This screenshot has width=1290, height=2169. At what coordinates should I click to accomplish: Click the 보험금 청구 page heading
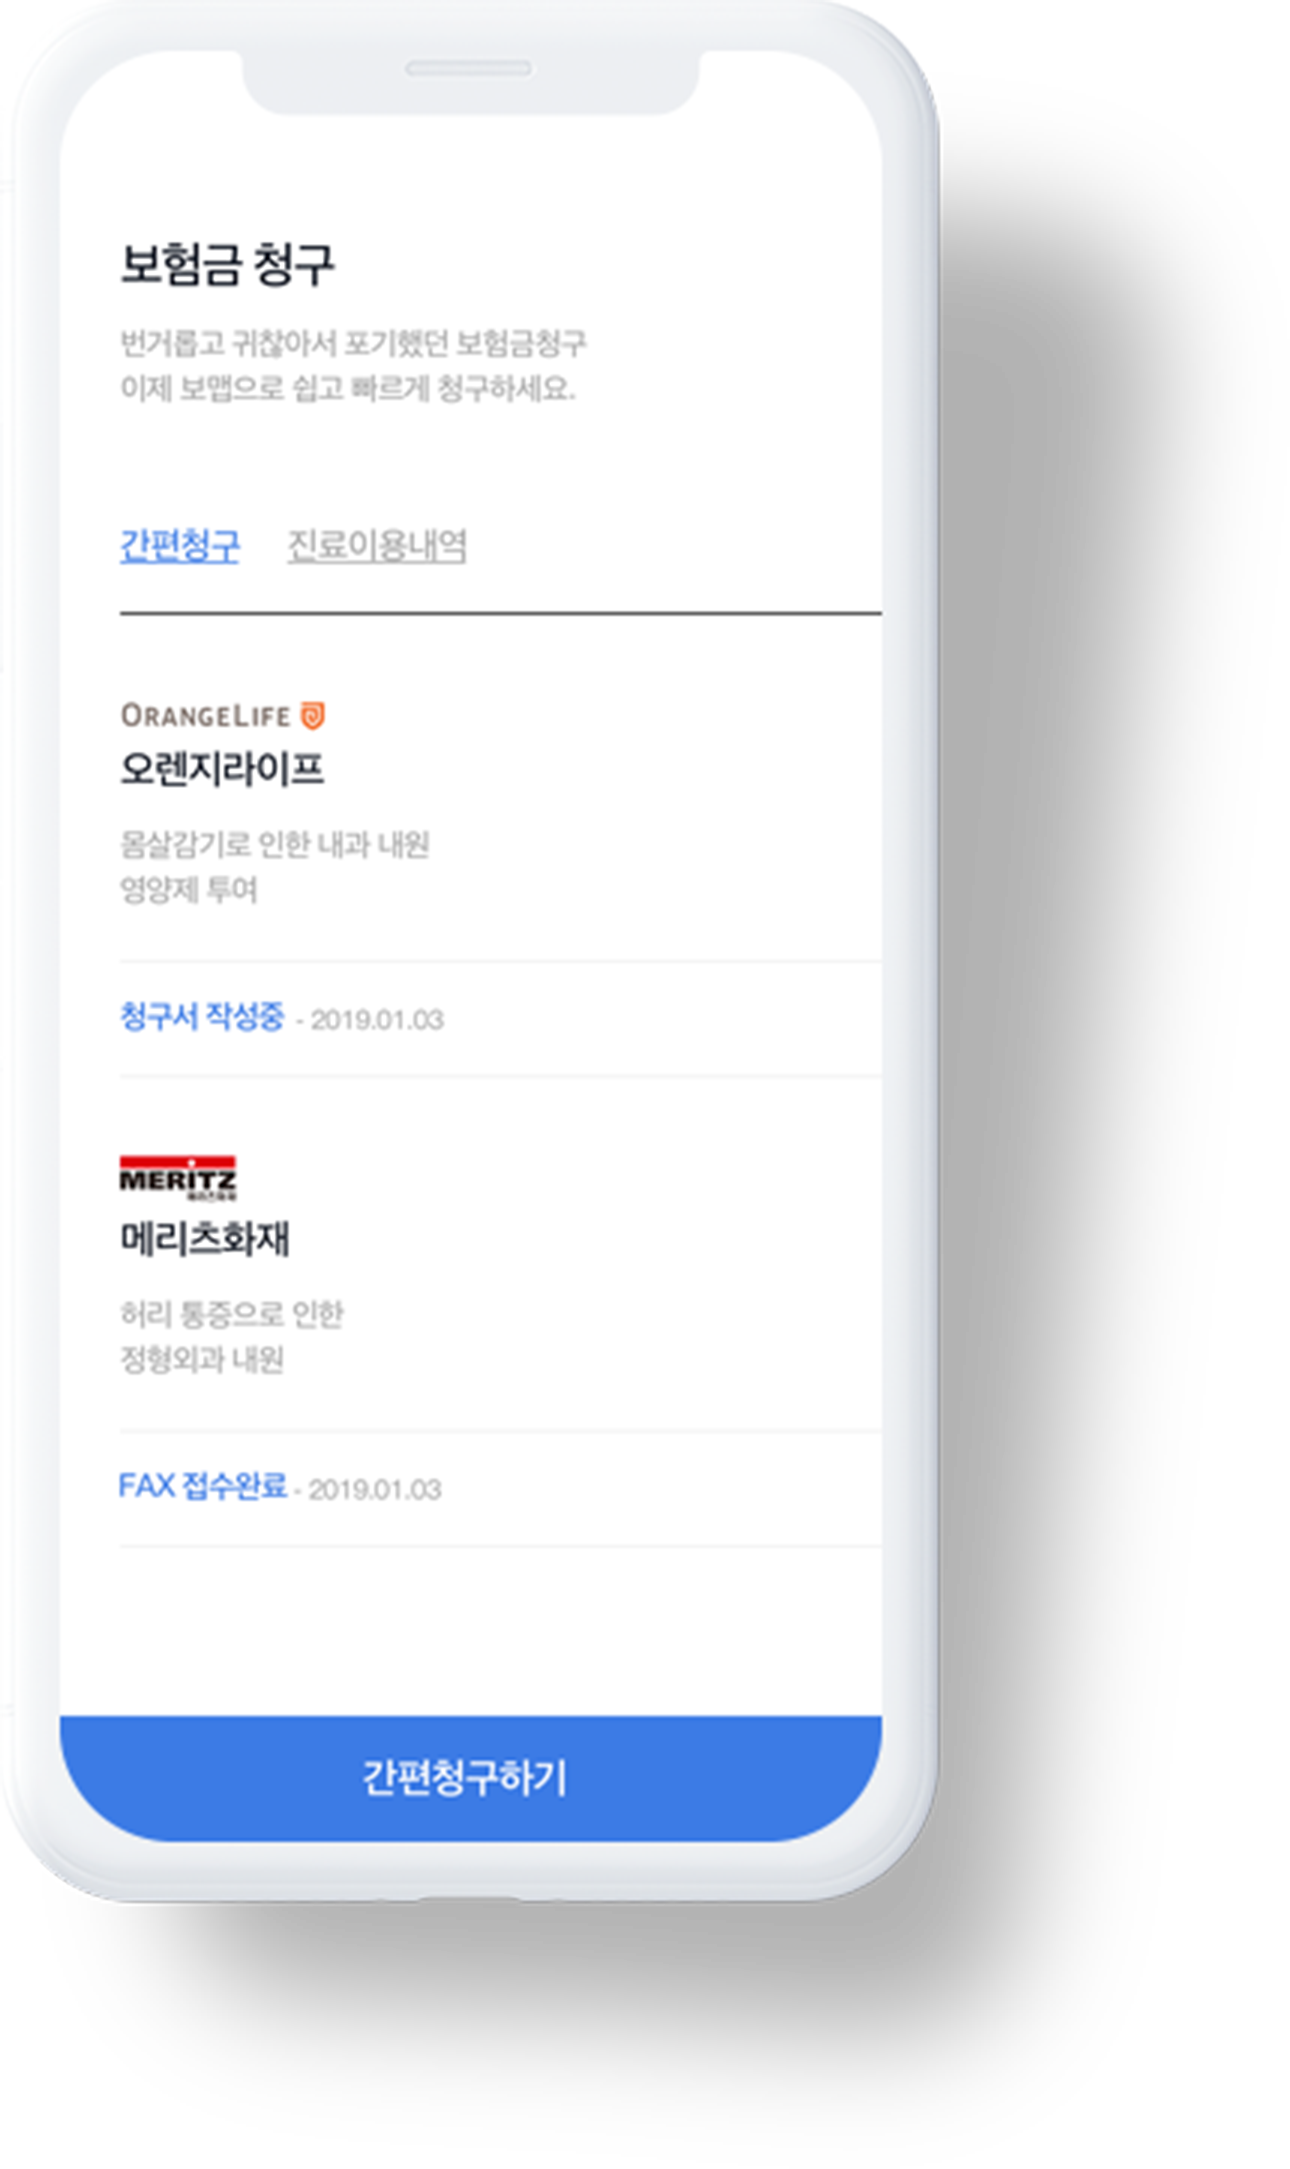click(x=226, y=265)
